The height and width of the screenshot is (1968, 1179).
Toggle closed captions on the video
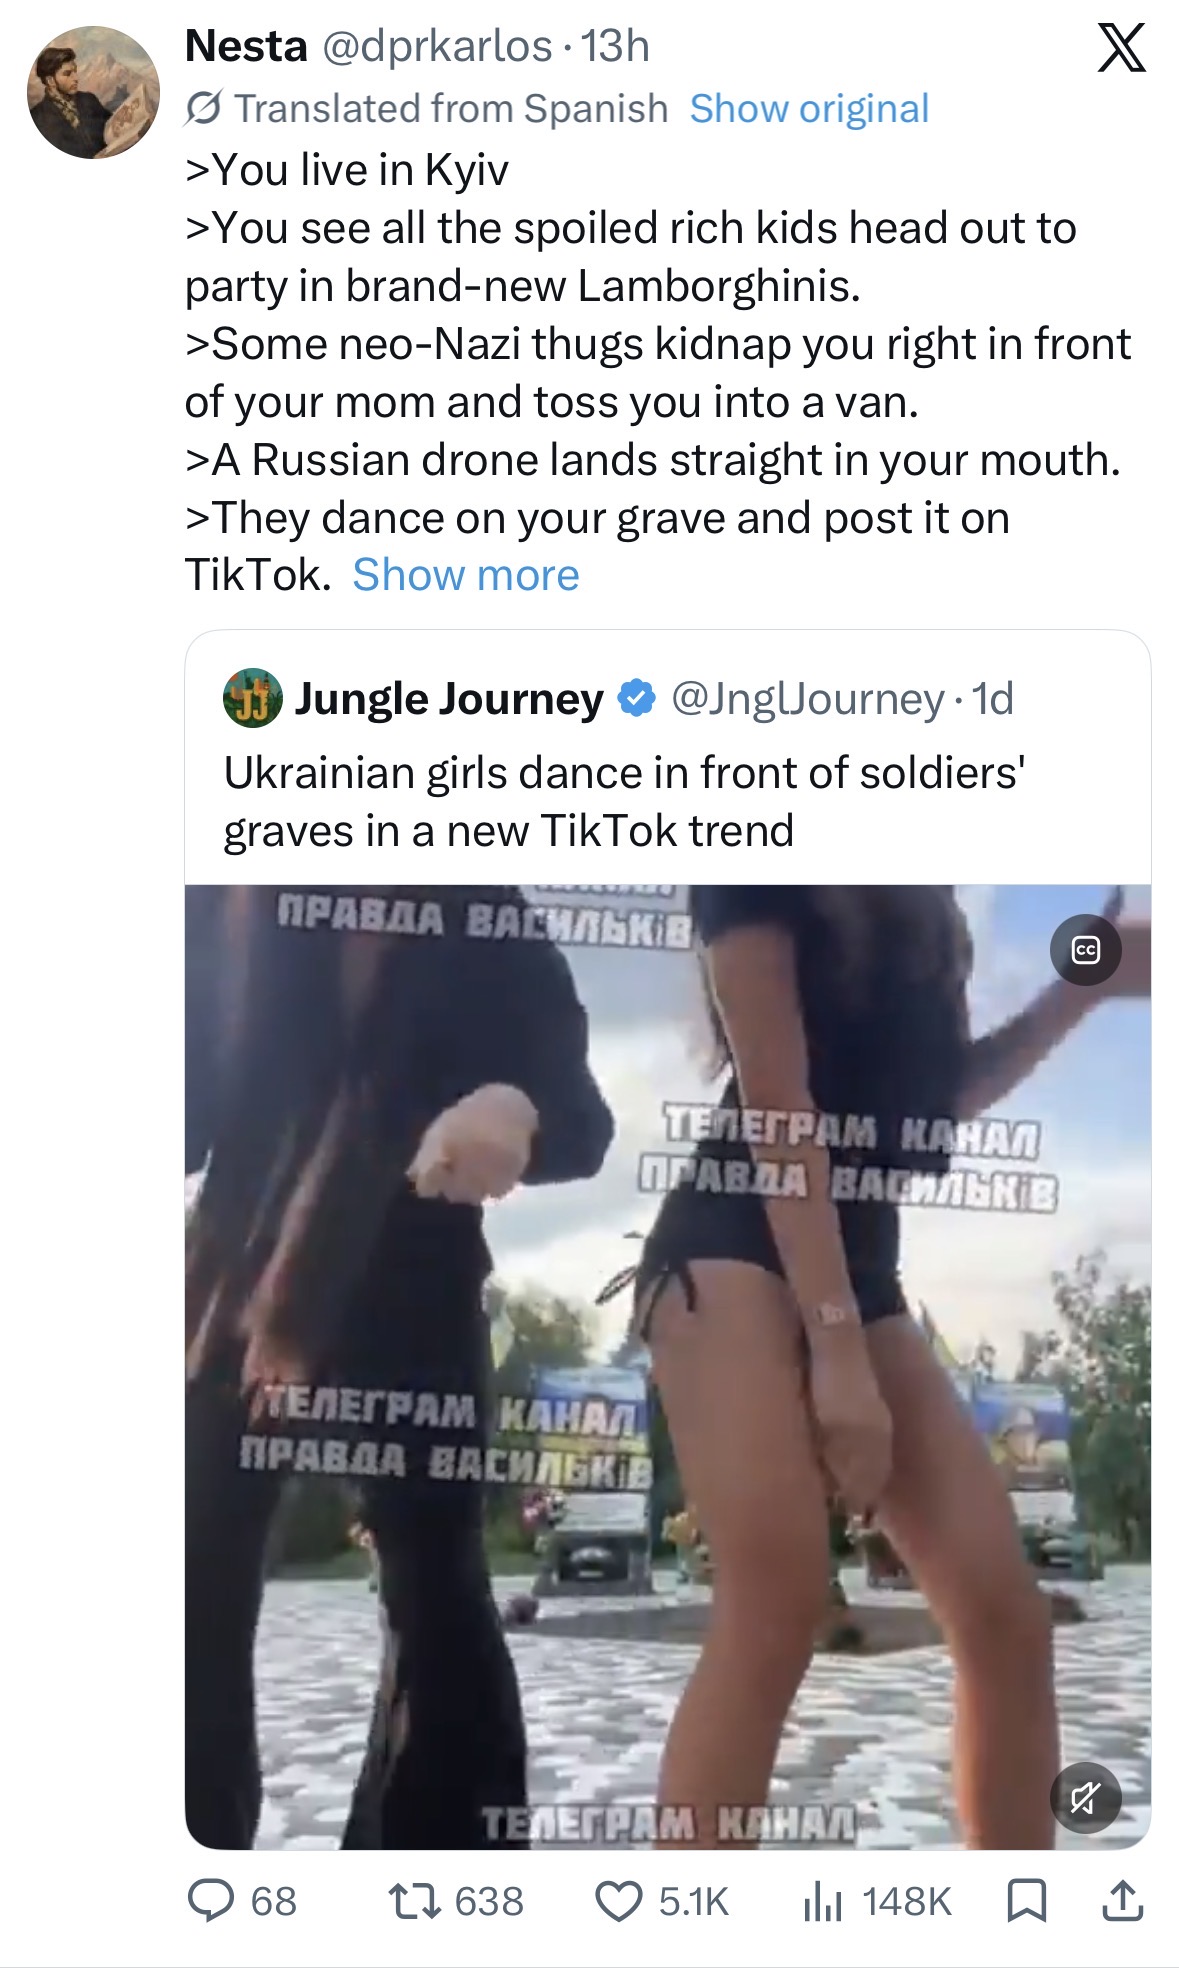[x=1085, y=950]
